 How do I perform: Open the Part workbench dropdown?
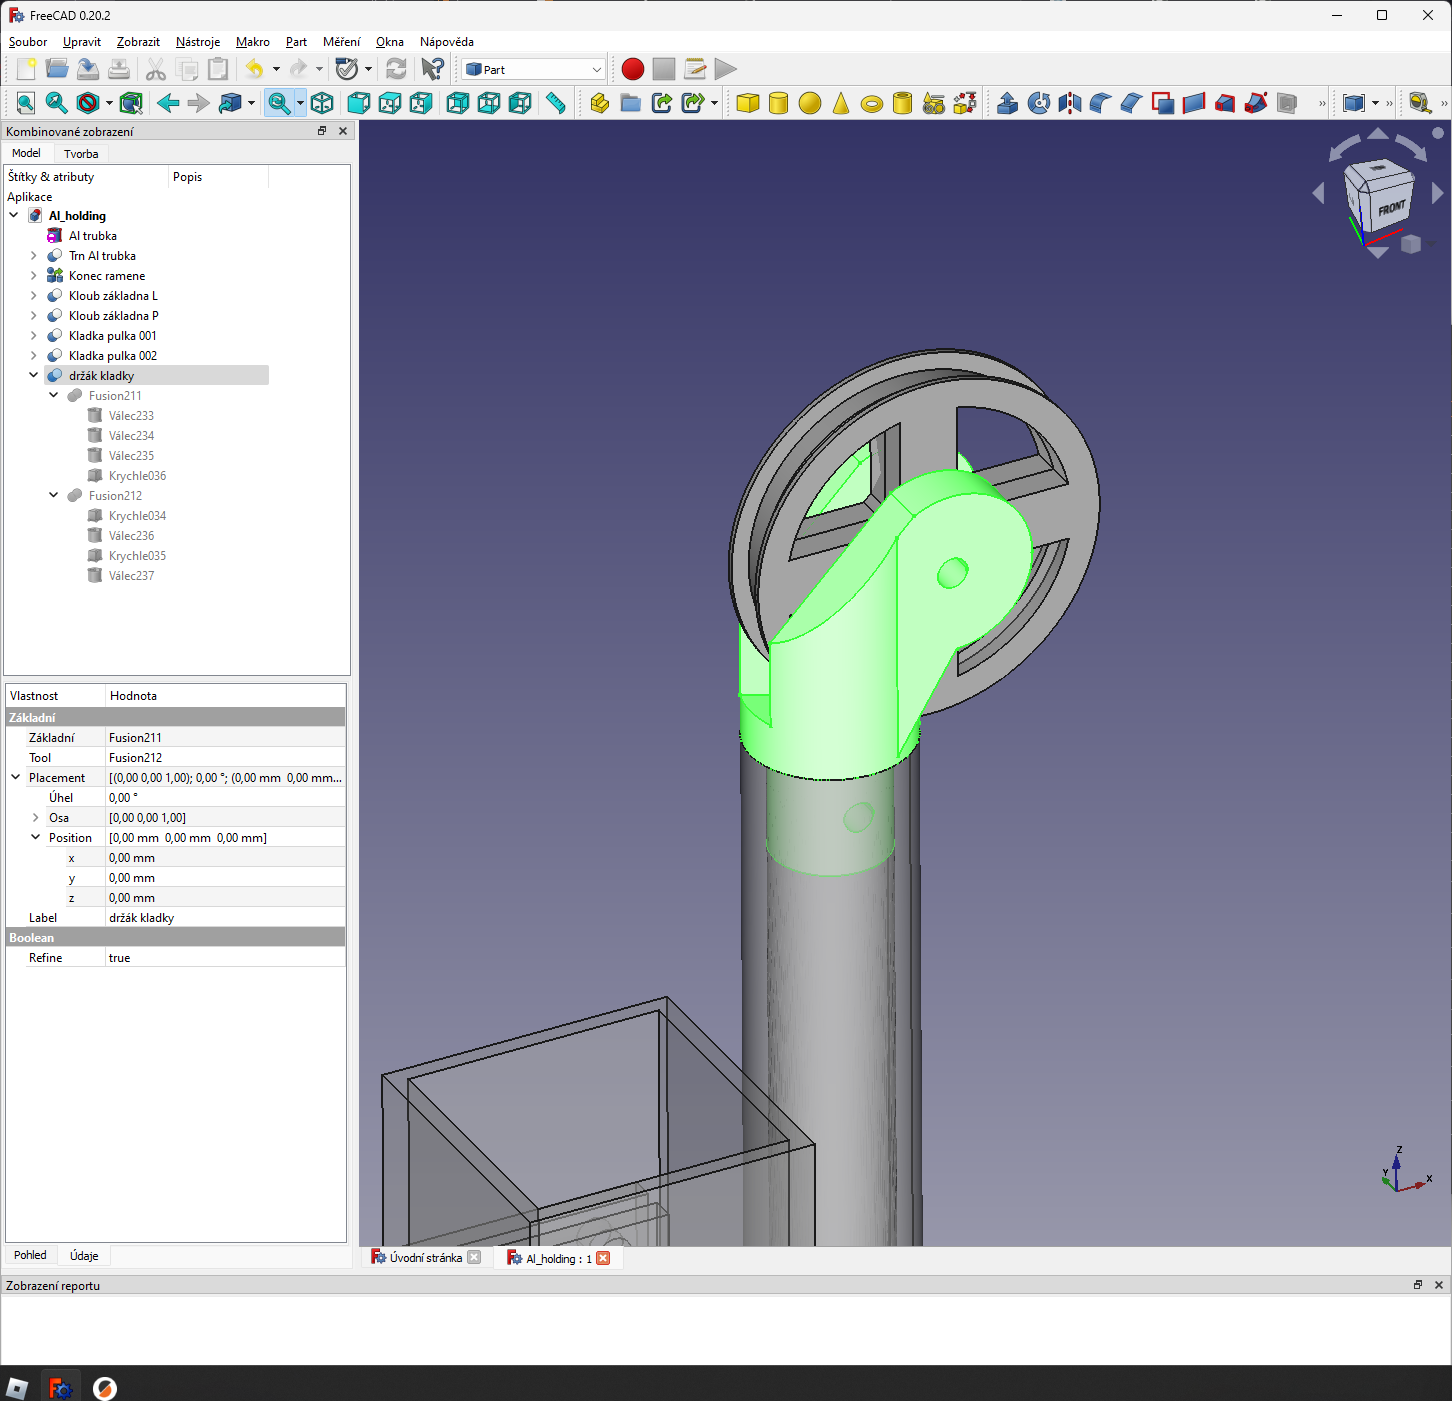point(534,69)
